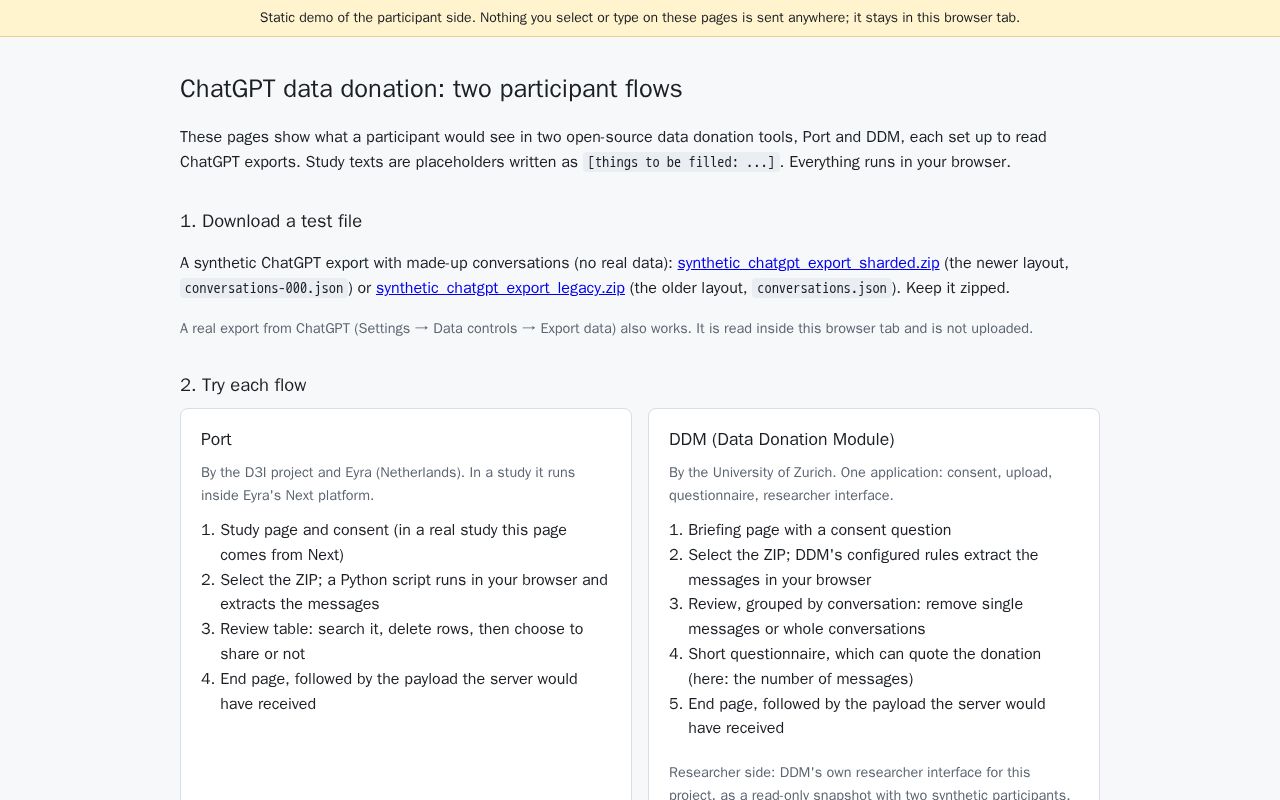Click the 'Port' card heading
This screenshot has width=1280, height=800.
216,439
